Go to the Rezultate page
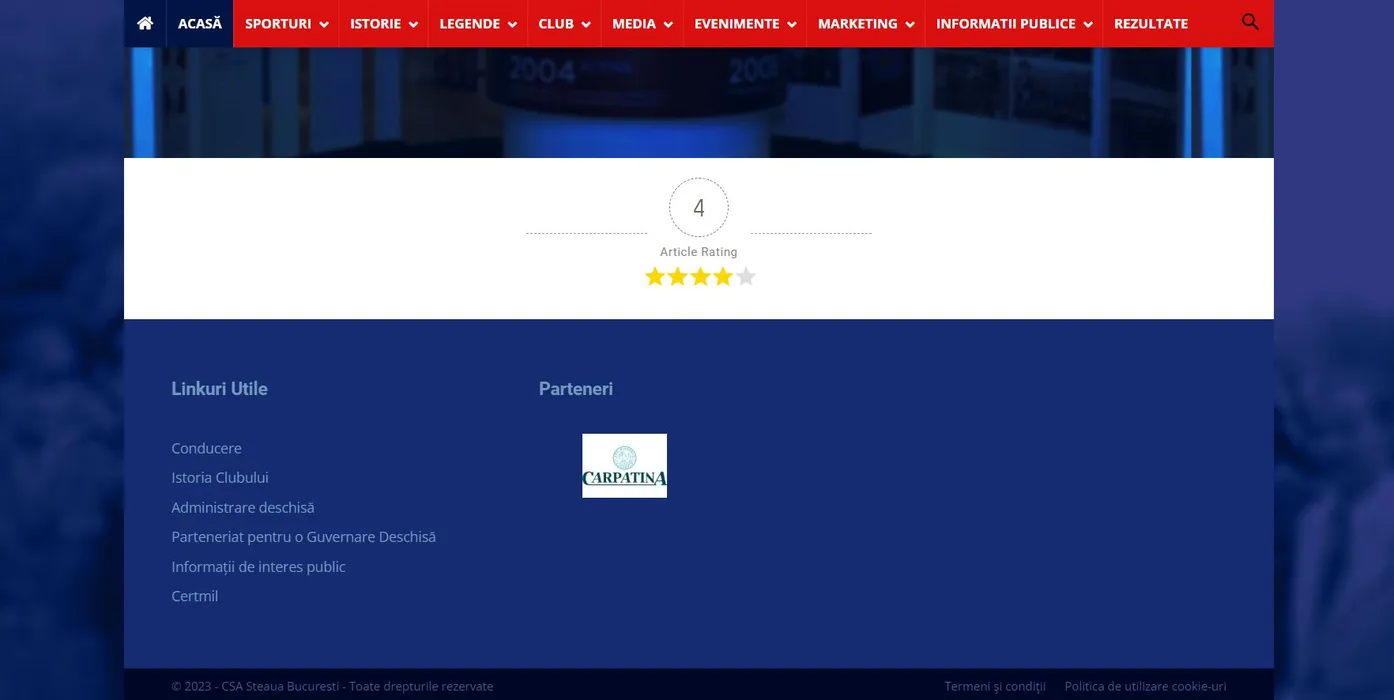1394x700 pixels. [1151, 24]
